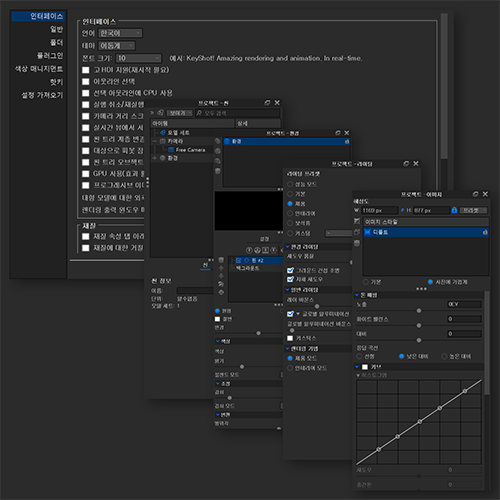Collapse the 색상 section in environment panel
Viewport: 500px width, 500px height.
pos(218,341)
